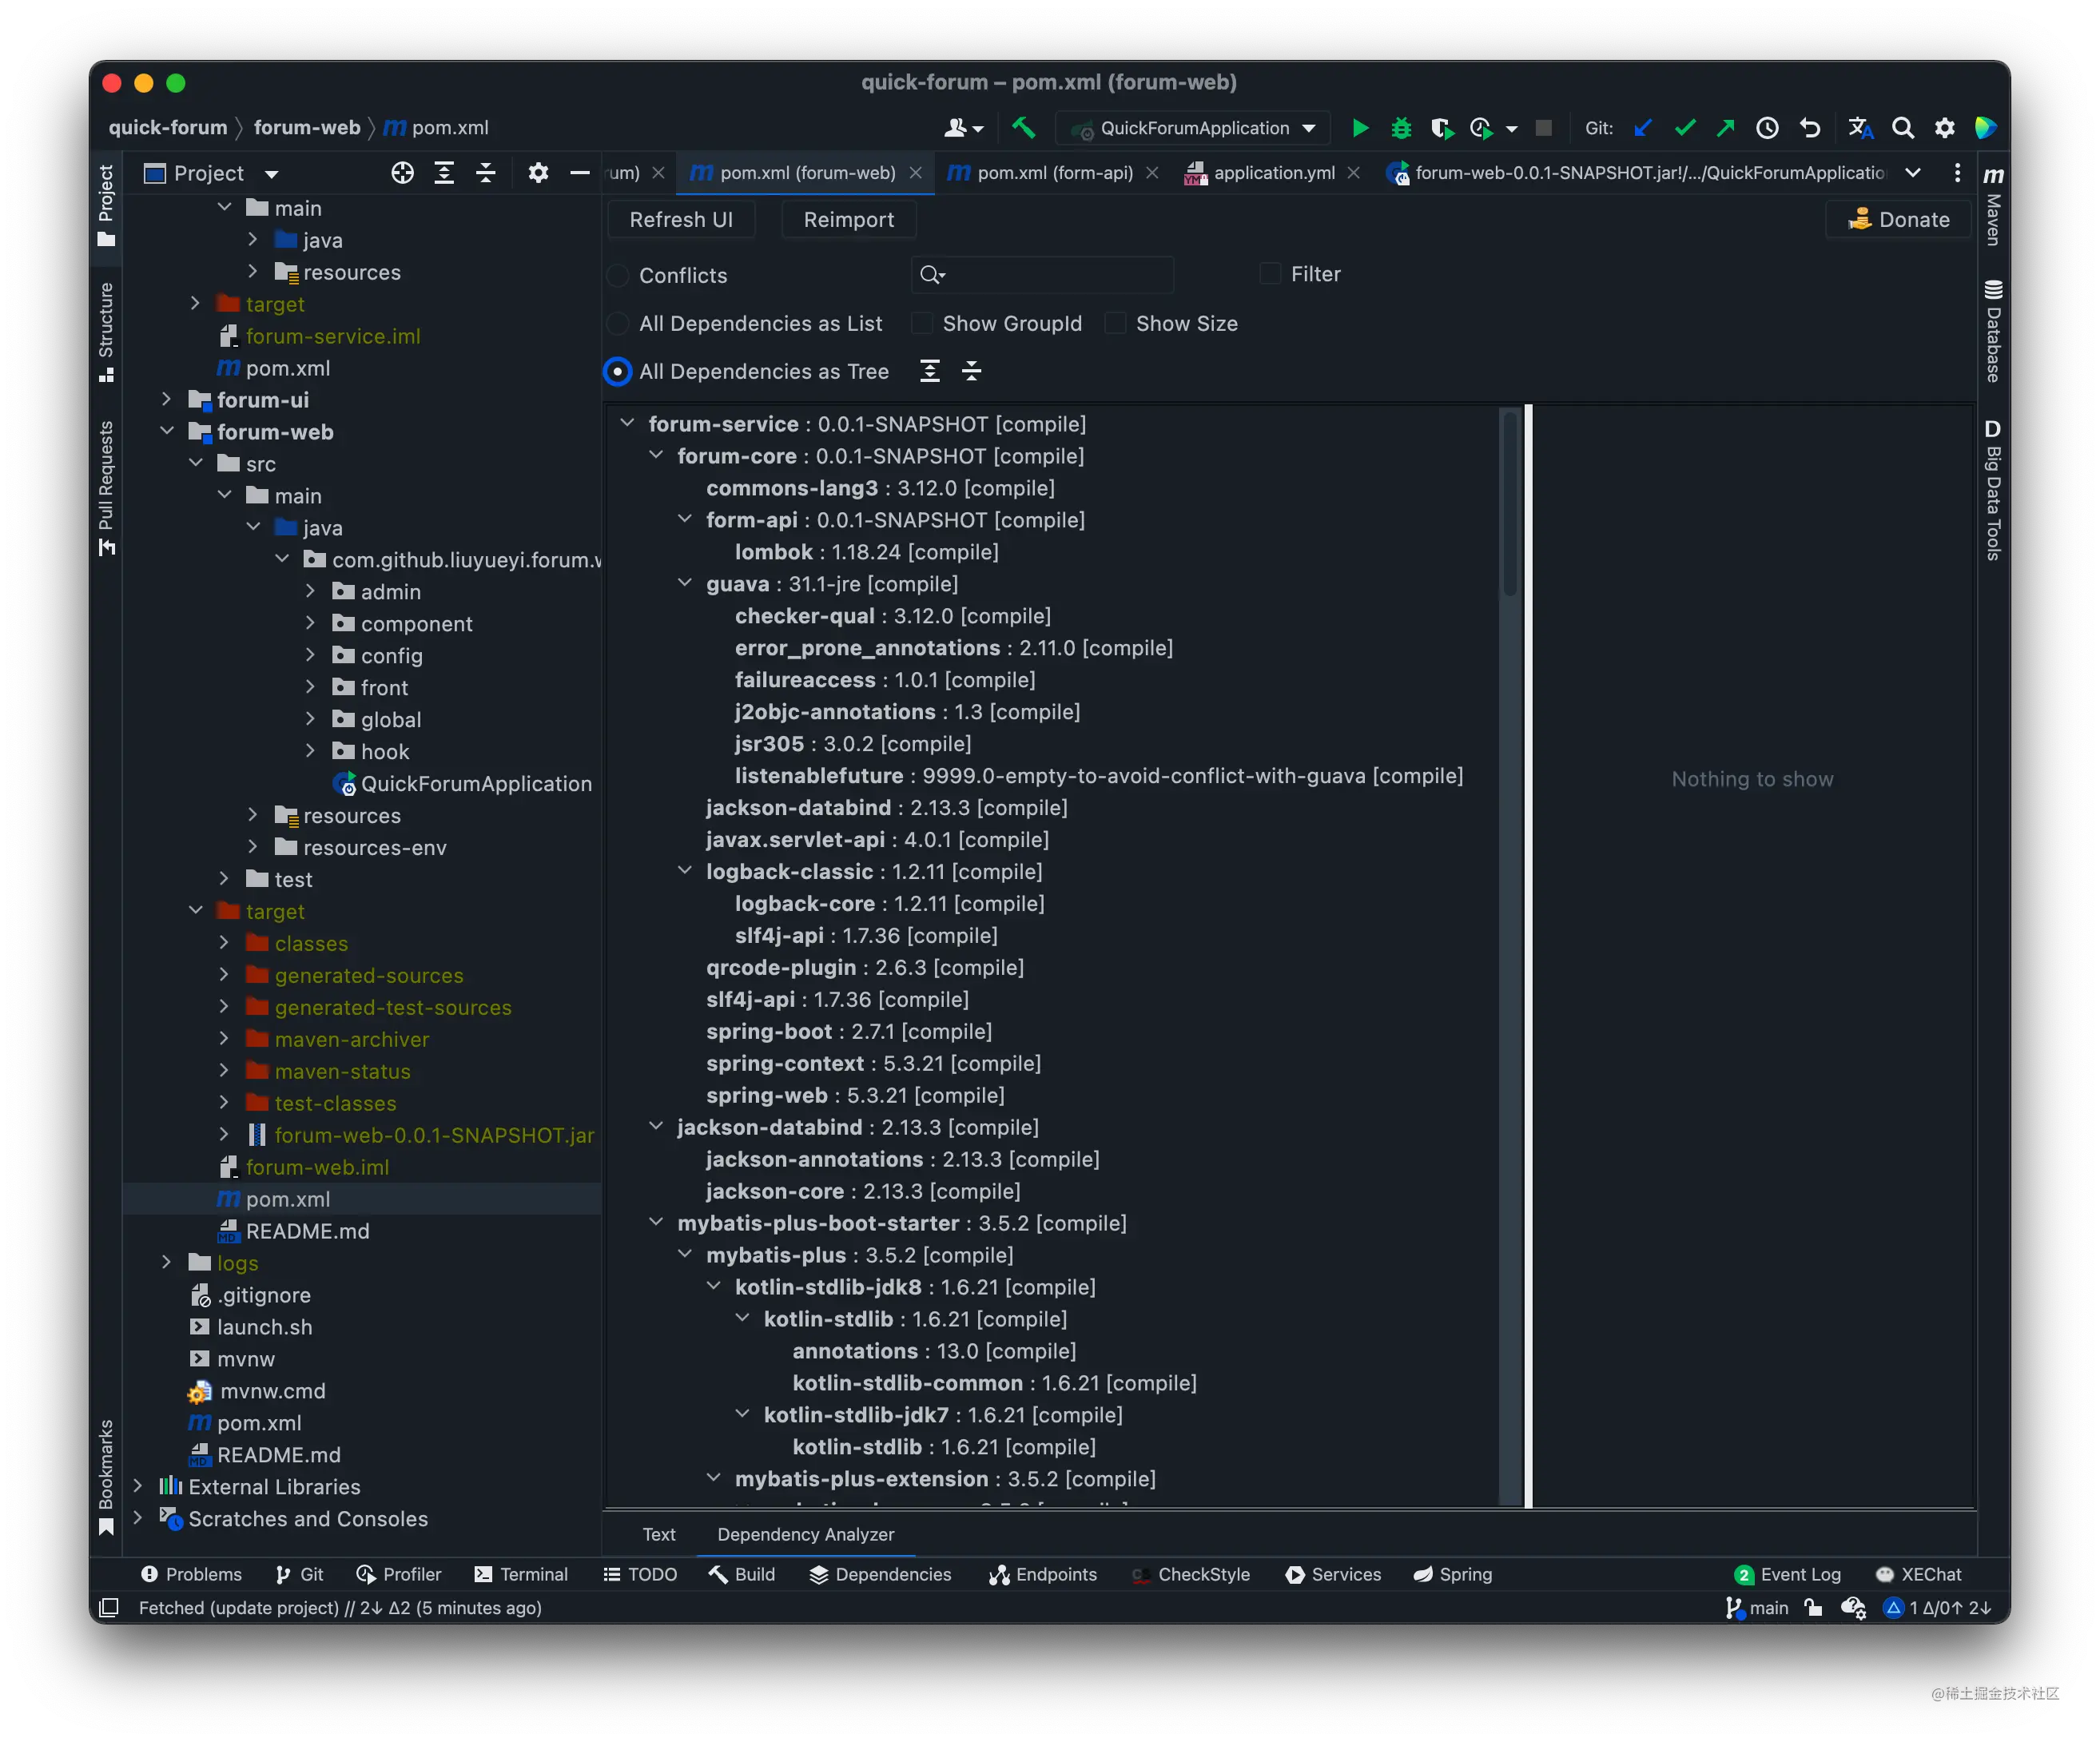
Task: Expand the forum-ui module folder
Action: (167, 399)
